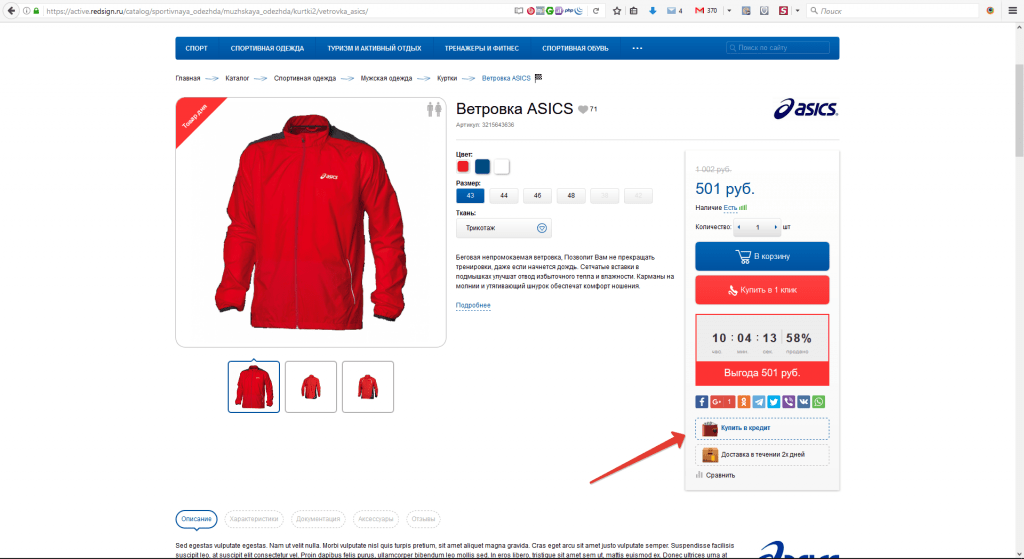Click the Поиск по сайту search field

[x=778, y=48]
